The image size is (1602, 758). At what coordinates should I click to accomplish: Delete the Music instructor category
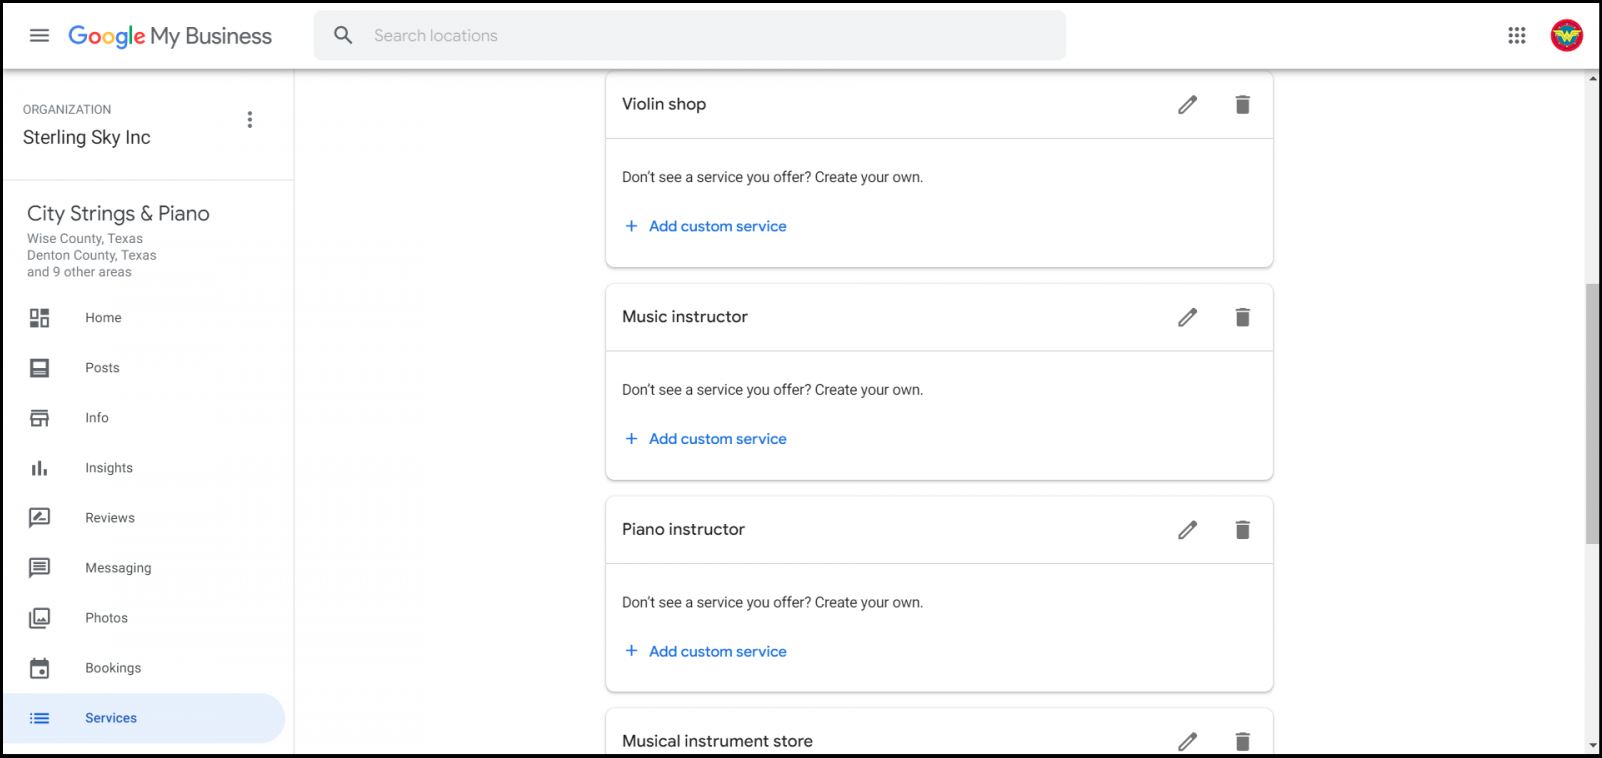coord(1242,318)
